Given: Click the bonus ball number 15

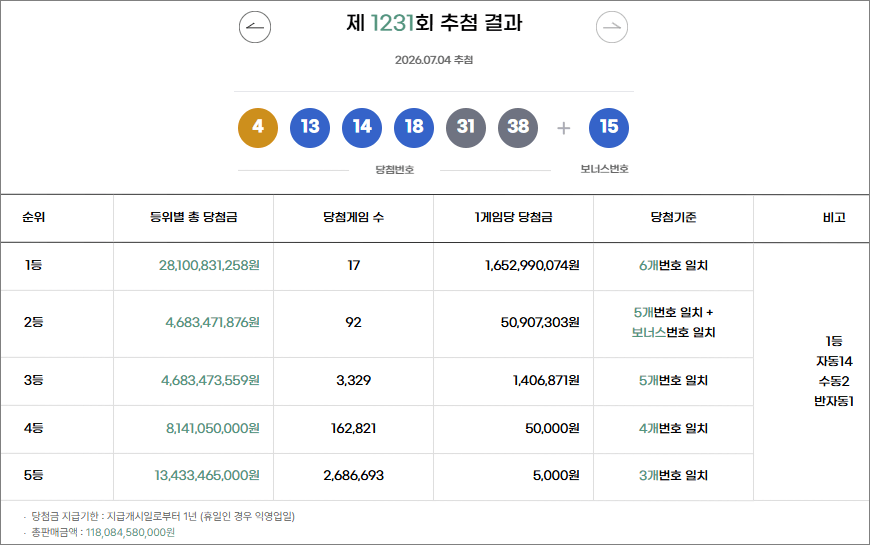Looking at the screenshot, I should click(x=609, y=128).
